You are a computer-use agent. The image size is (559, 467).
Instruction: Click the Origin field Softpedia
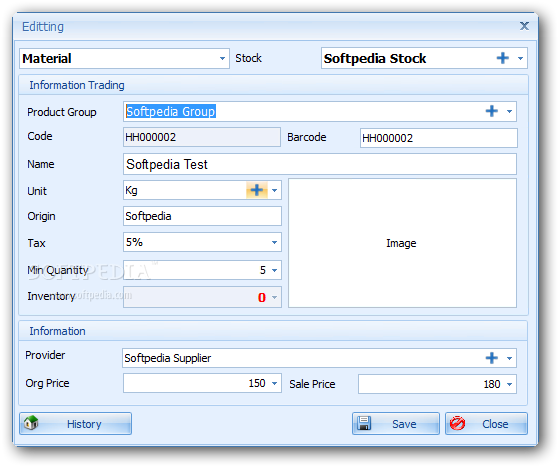pos(202,216)
